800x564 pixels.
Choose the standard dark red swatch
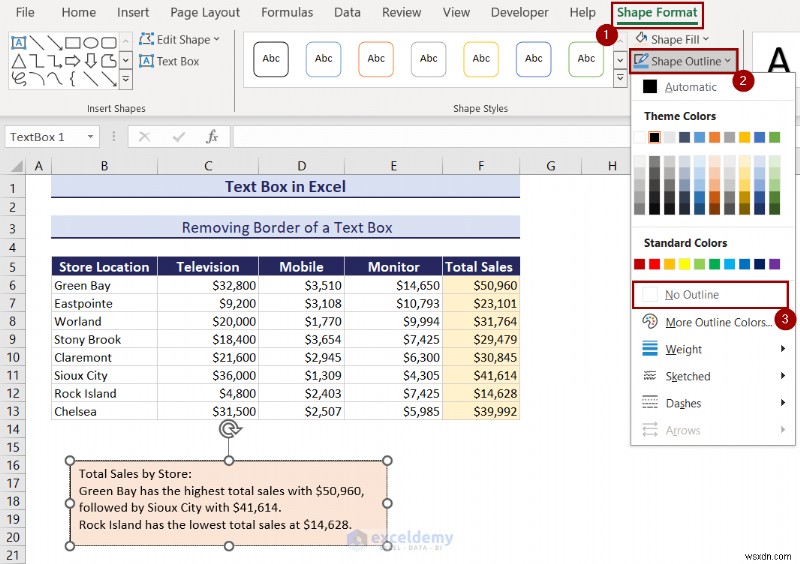click(639, 264)
